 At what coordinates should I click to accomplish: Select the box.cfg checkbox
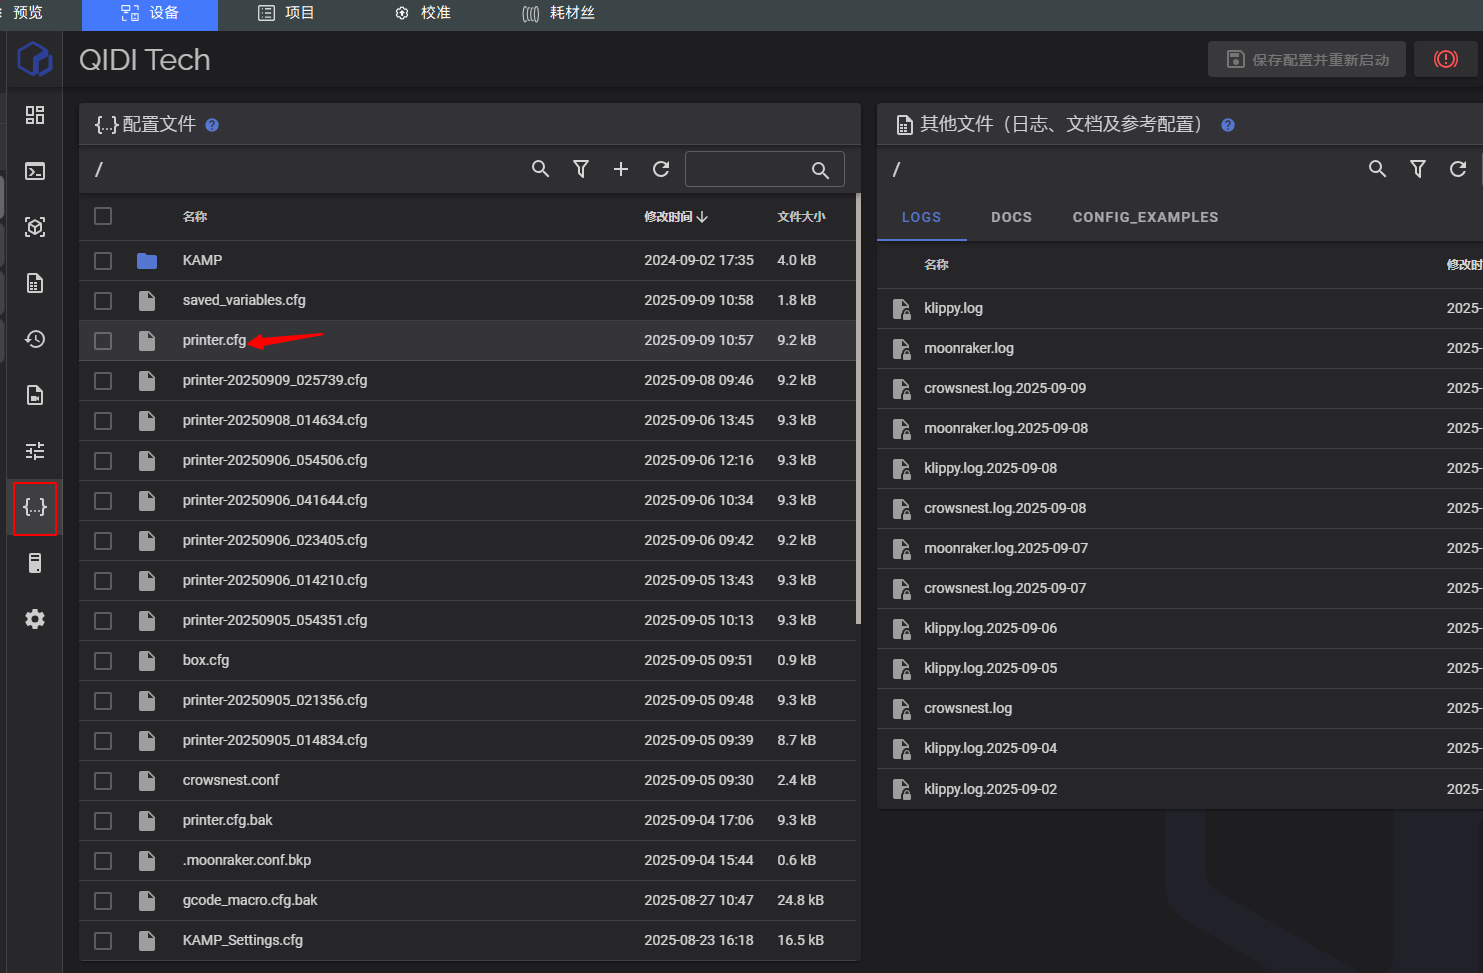pos(103,661)
